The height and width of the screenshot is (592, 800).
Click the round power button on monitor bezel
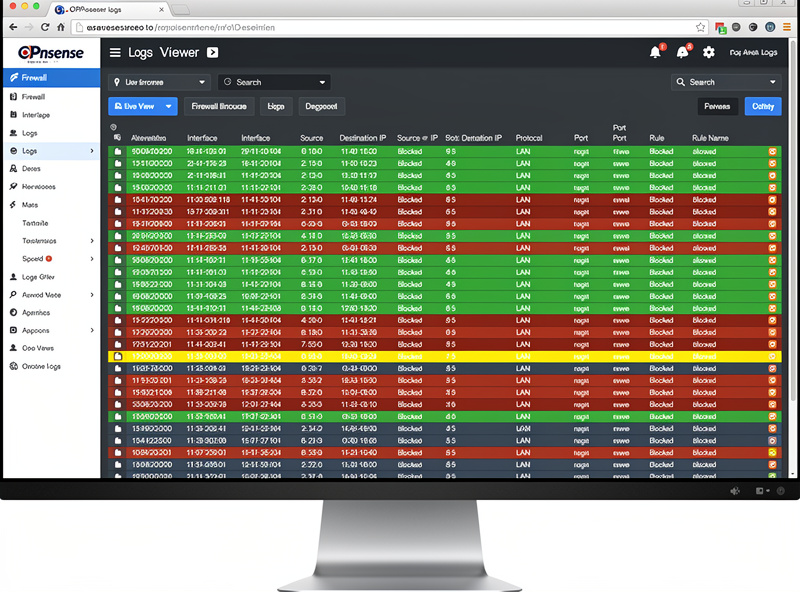[x=781, y=491]
